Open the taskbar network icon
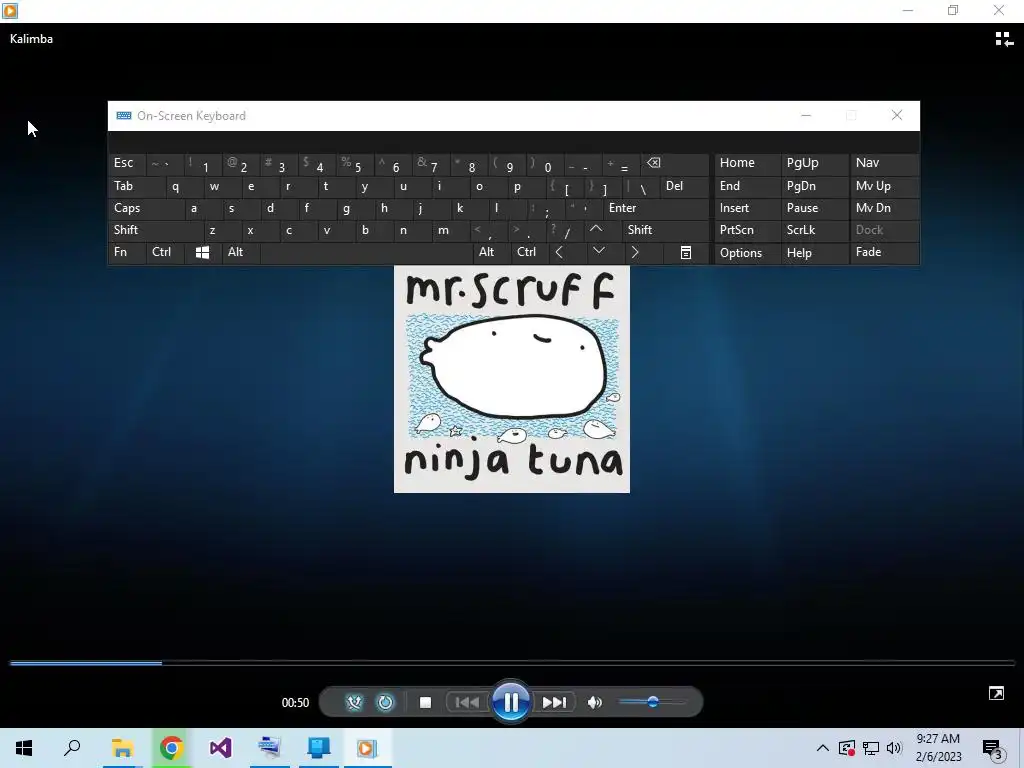The height and width of the screenshot is (768, 1024). [x=871, y=748]
